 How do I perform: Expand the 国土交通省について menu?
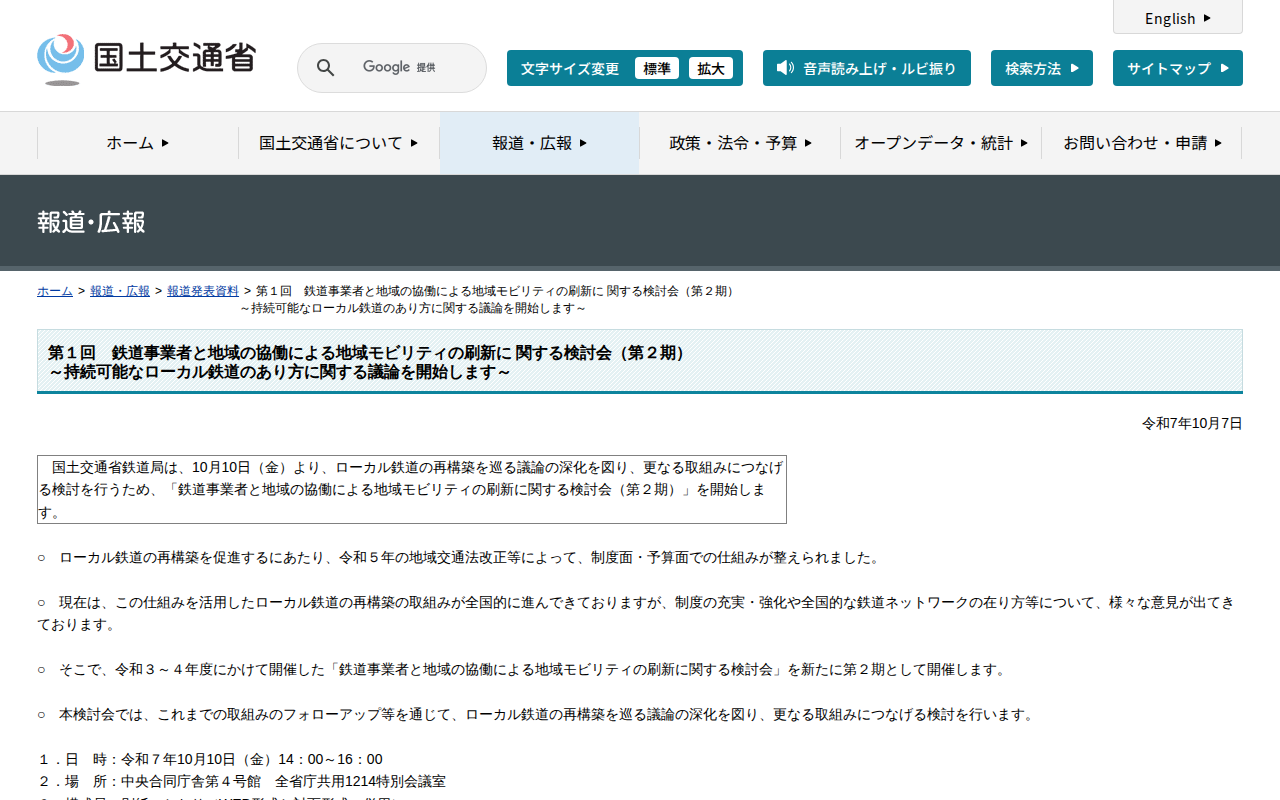pyautogui.click(x=339, y=143)
